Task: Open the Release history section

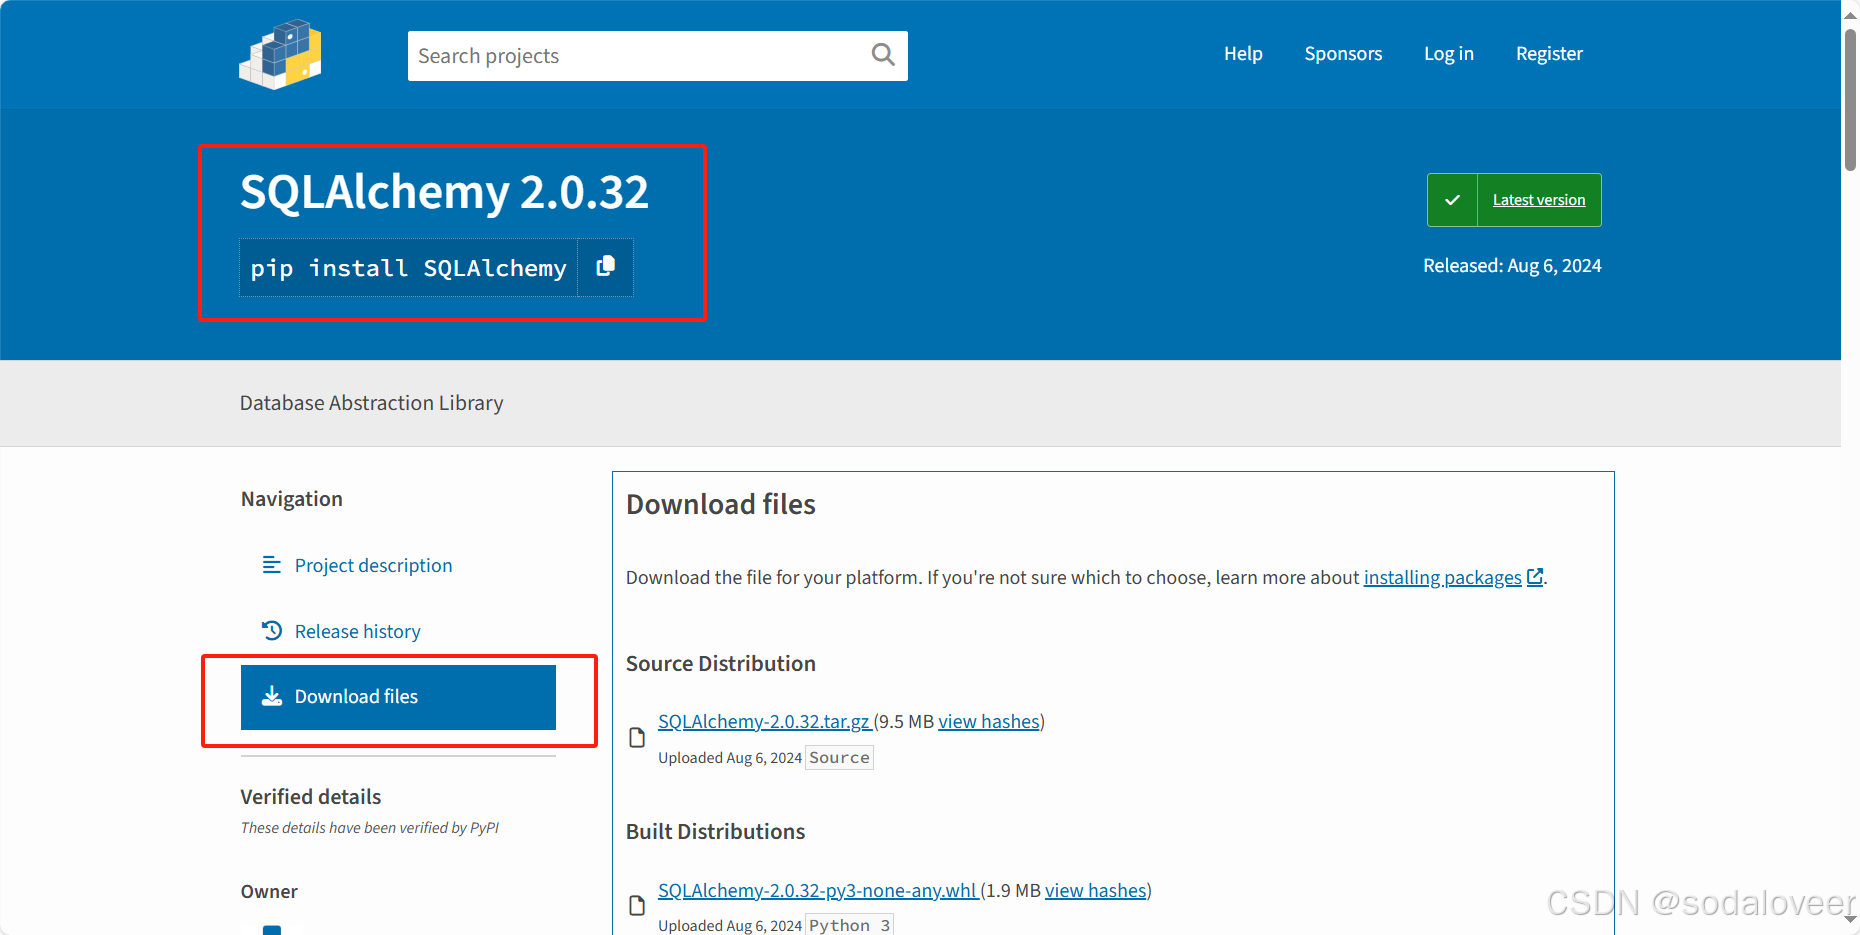Action: [x=357, y=632]
